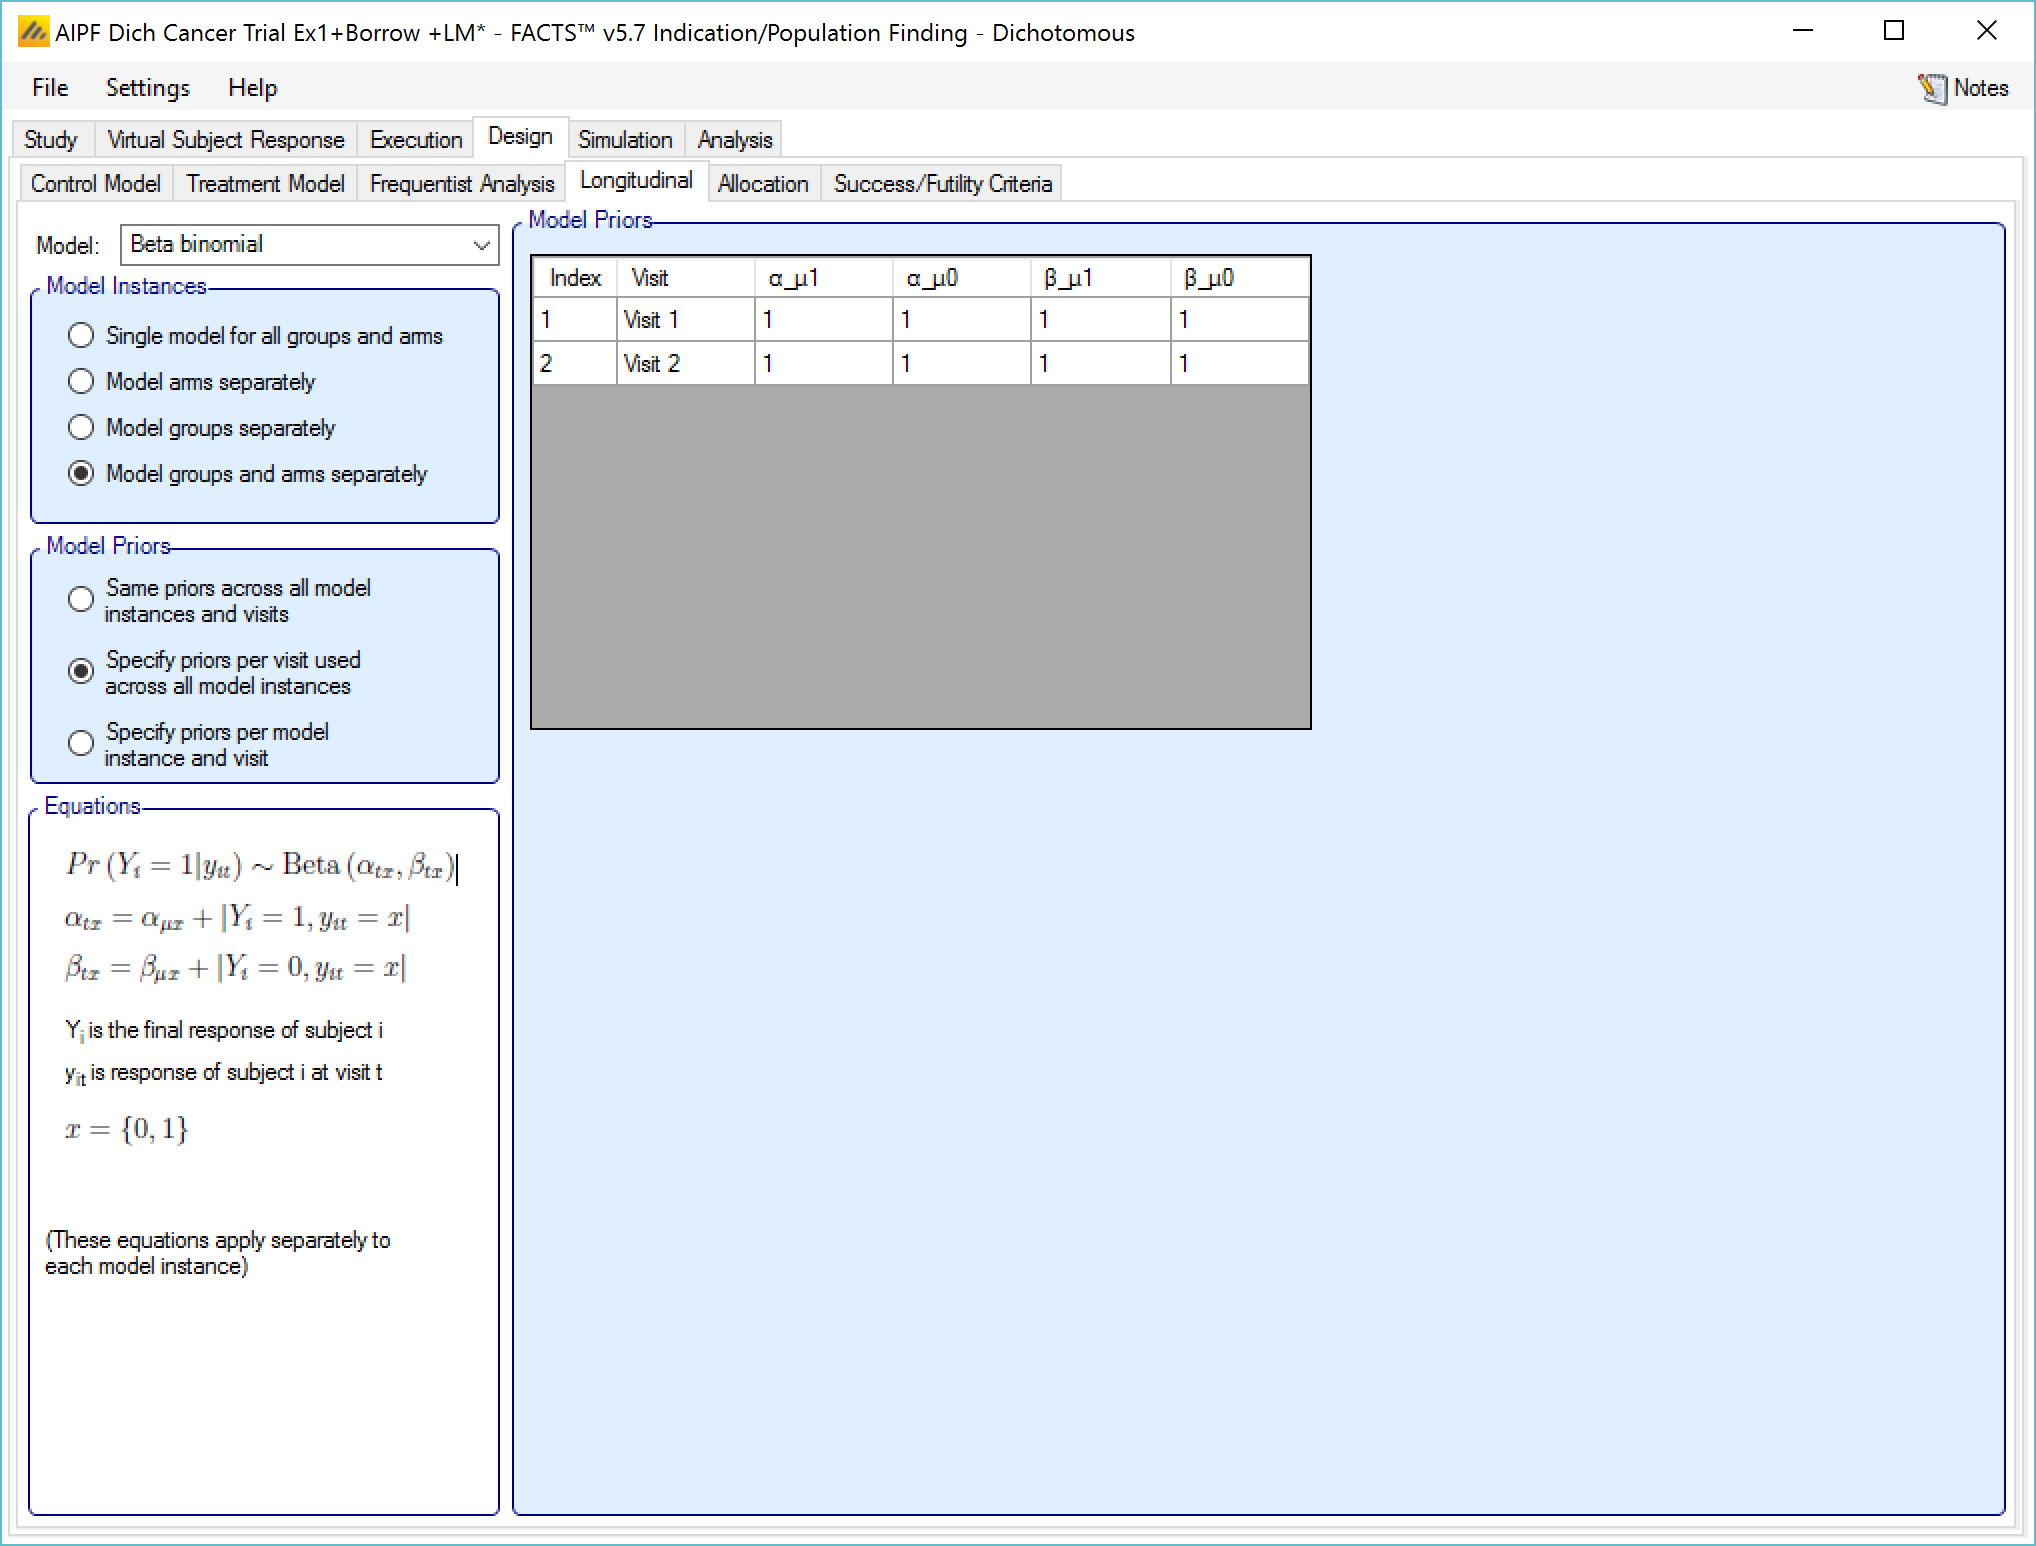Open the Help menu
This screenshot has width=2036, height=1546.
tap(252, 88)
